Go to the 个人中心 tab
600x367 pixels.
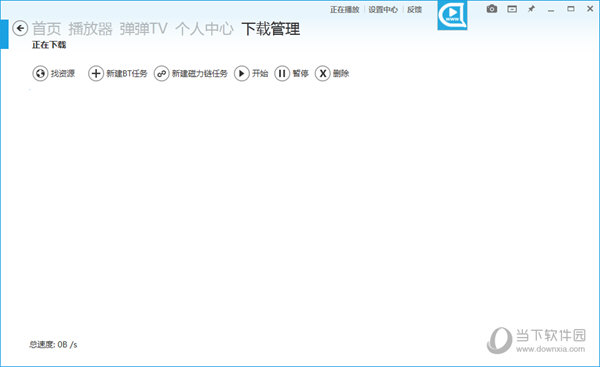pos(204,29)
